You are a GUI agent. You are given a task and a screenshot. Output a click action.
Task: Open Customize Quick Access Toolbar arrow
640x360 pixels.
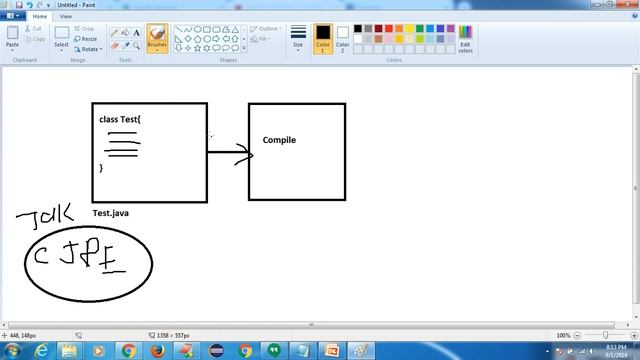click(x=49, y=5)
